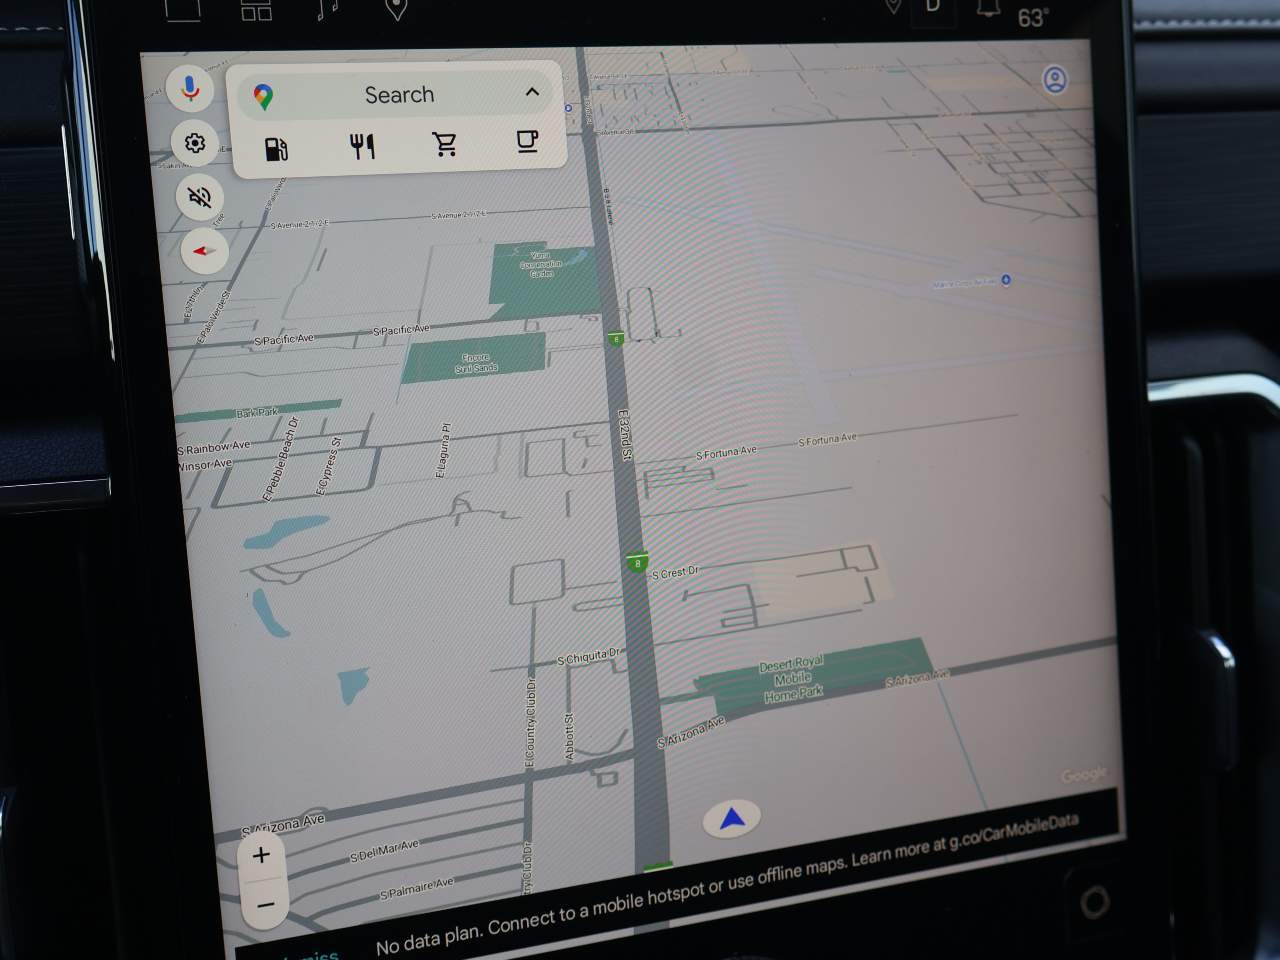Open the account profile icon
Image resolution: width=1280 pixels, height=960 pixels.
click(1055, 80)
